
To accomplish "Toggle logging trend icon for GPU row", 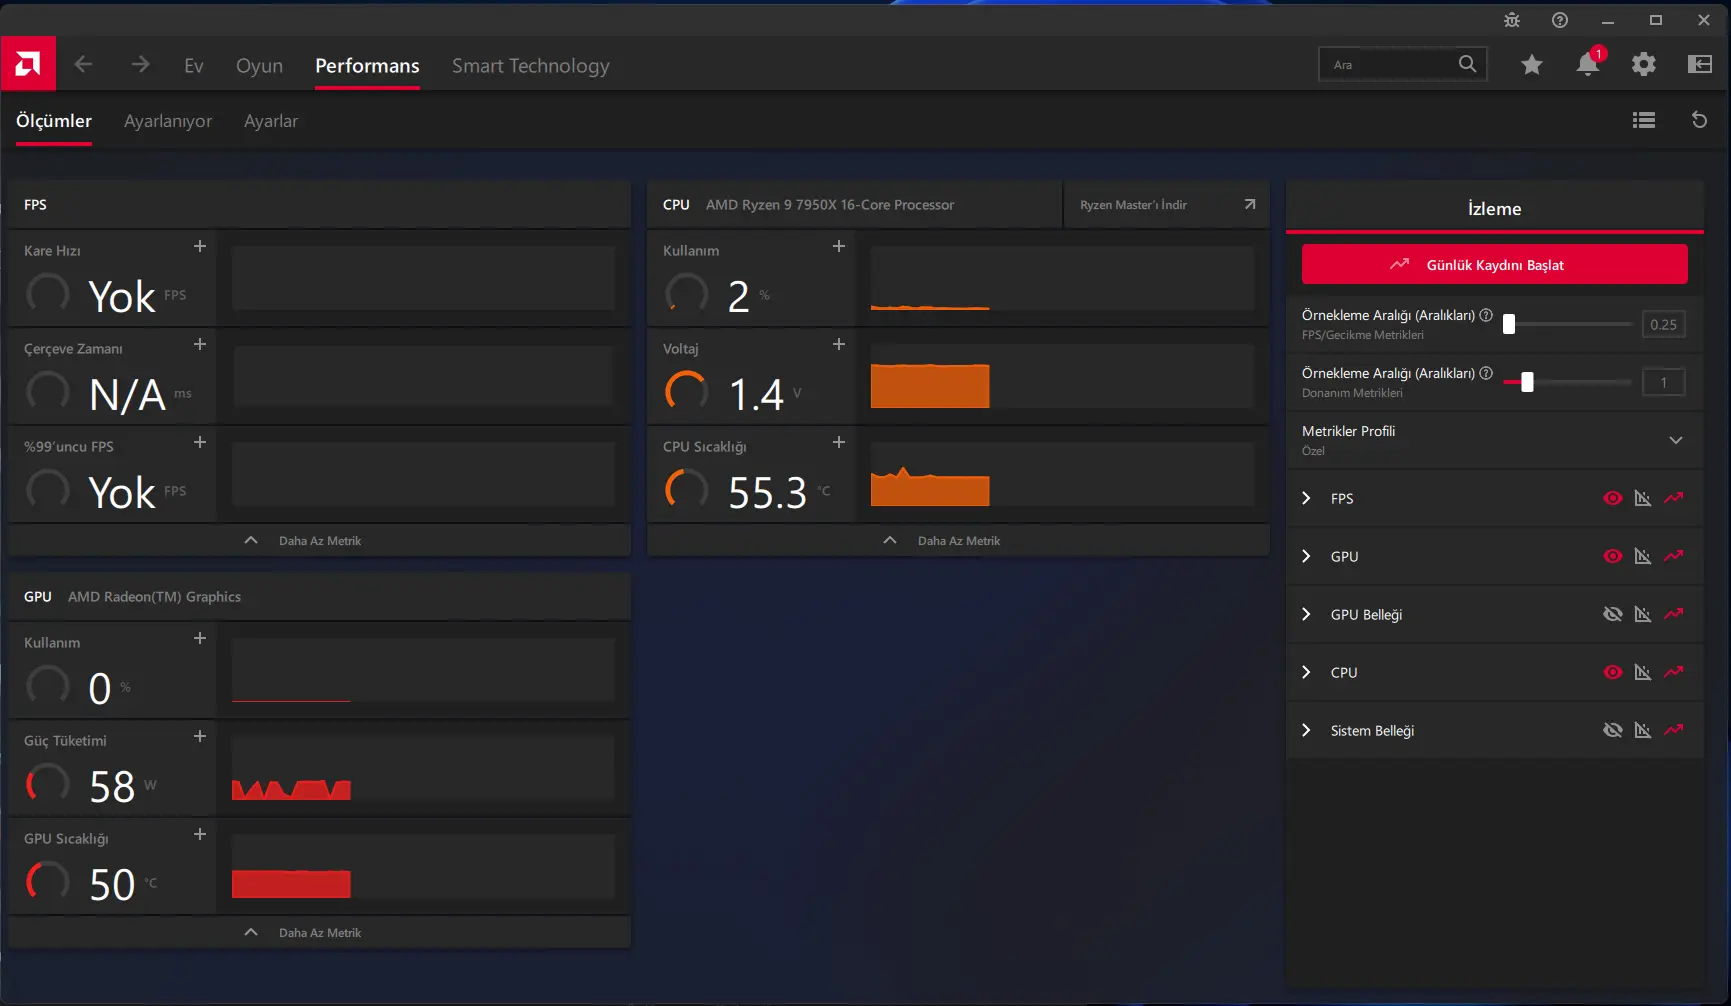I will click(1674, 556).
